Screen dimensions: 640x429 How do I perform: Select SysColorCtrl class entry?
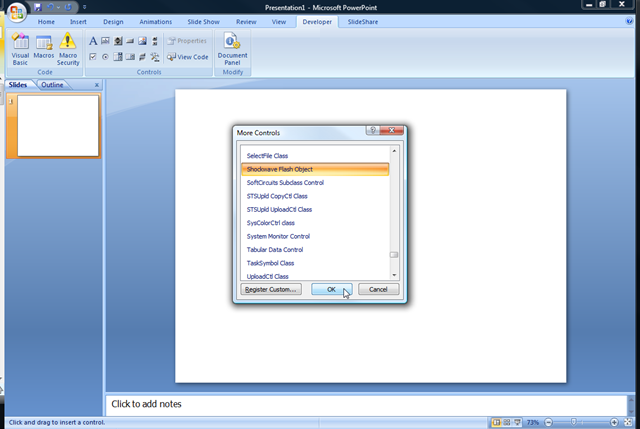coord(315,223)
